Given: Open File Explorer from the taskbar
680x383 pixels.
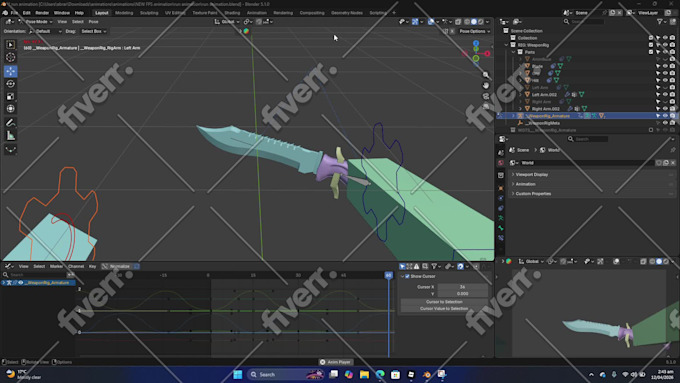Looking at the screenshot, I should click(364, 374).
